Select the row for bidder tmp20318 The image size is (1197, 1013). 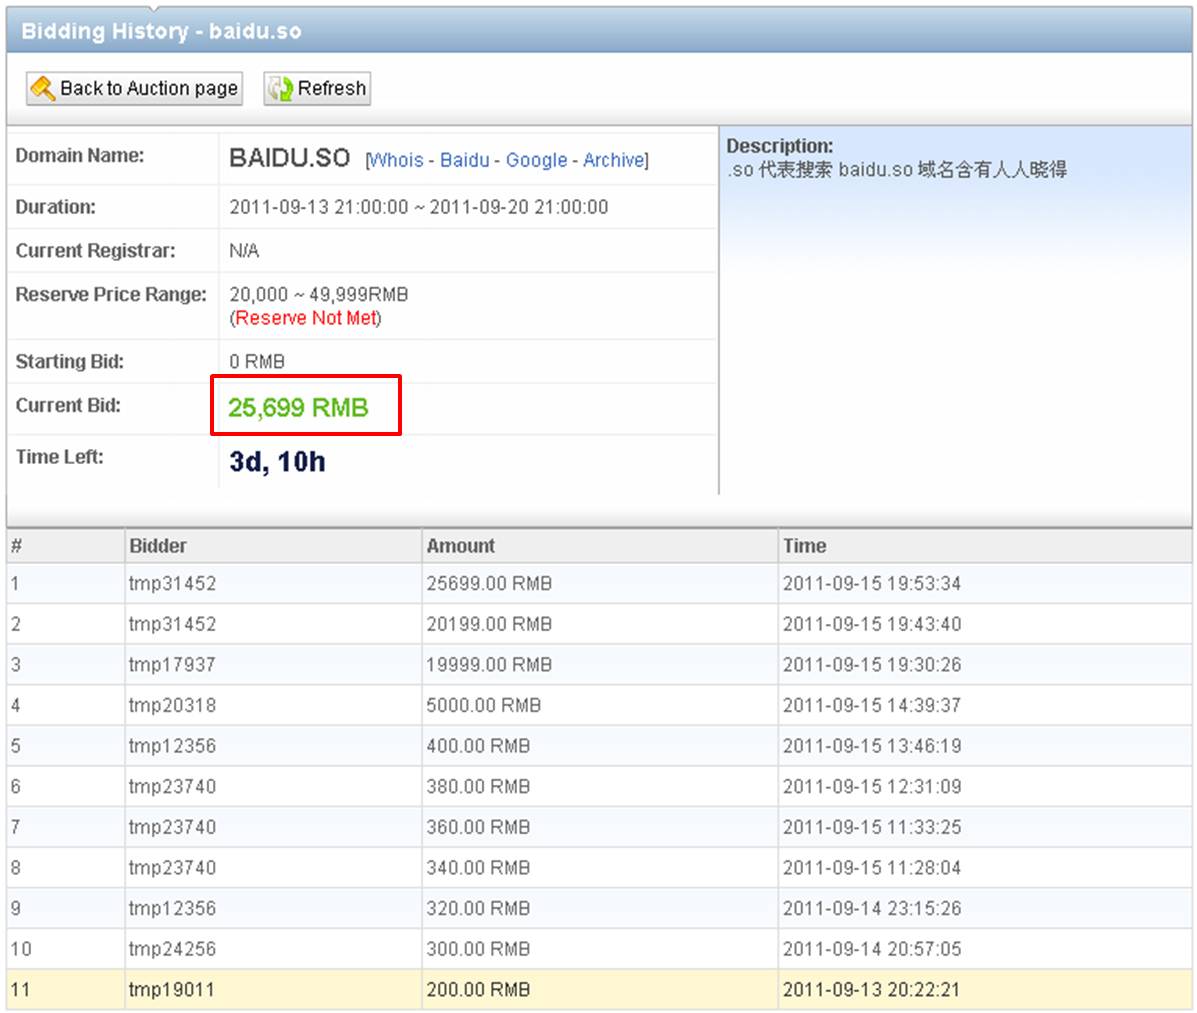point(172,706)
